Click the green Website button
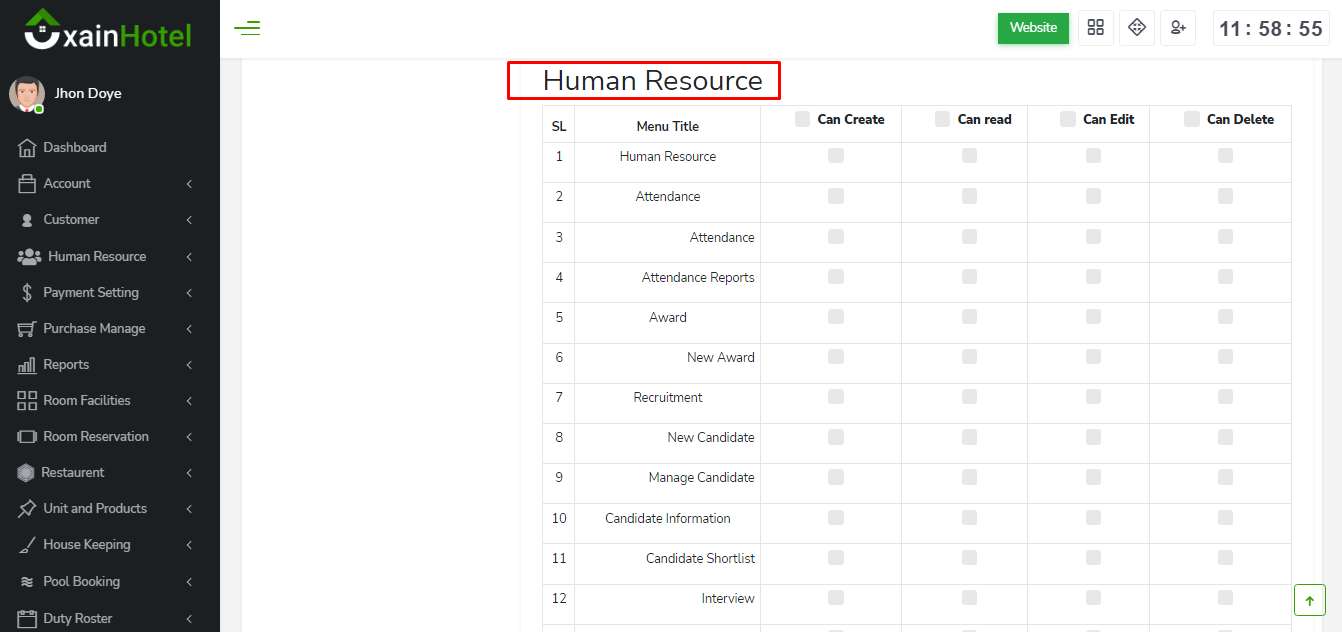Viewport: 1342px width, 632px height. point(1033,28)
